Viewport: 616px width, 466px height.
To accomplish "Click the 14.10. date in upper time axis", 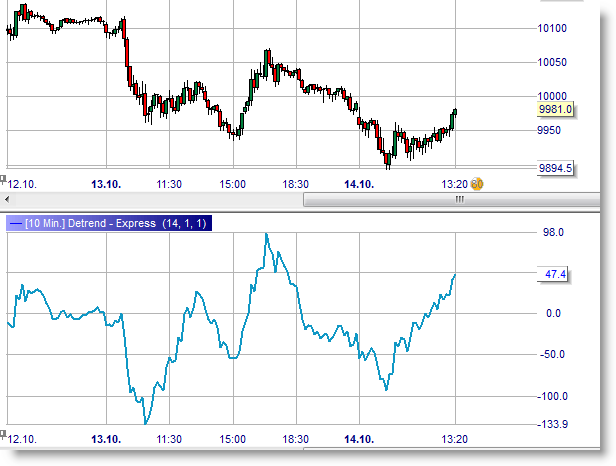I will pos(359,184).
